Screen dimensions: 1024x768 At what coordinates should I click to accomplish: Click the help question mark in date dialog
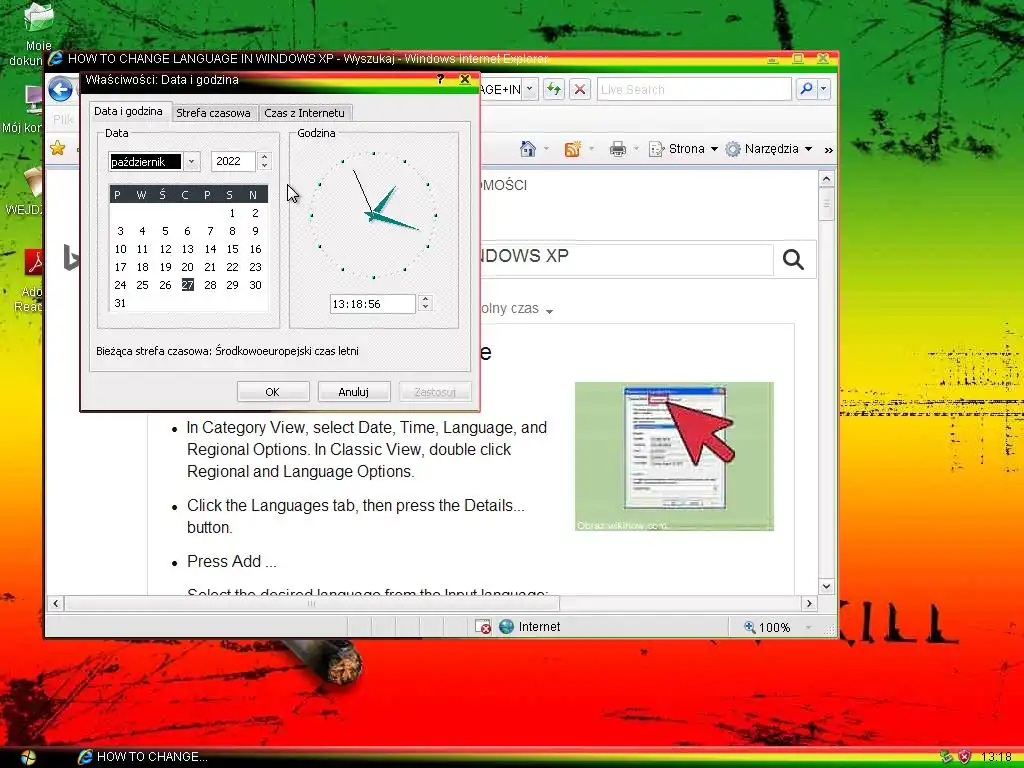[440, 80]
